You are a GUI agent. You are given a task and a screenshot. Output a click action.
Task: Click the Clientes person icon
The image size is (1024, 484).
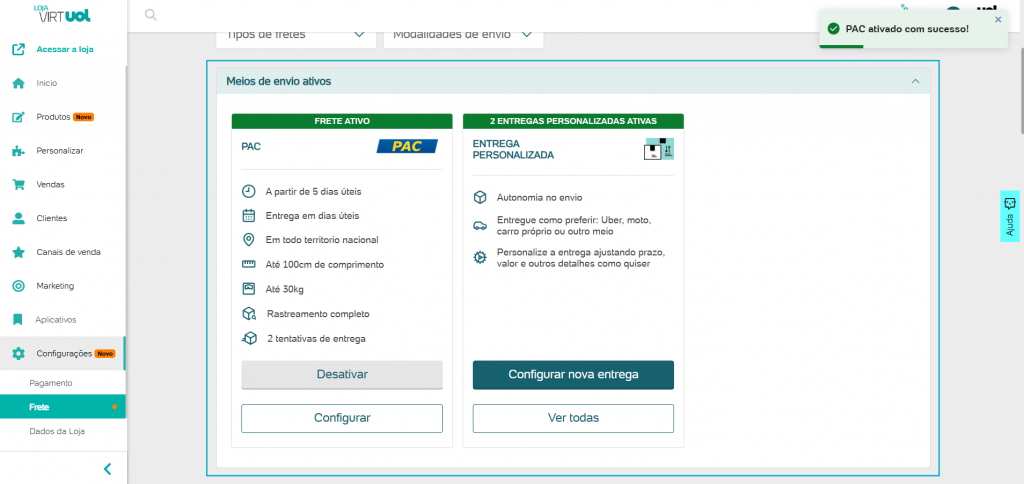pos(18,218)
